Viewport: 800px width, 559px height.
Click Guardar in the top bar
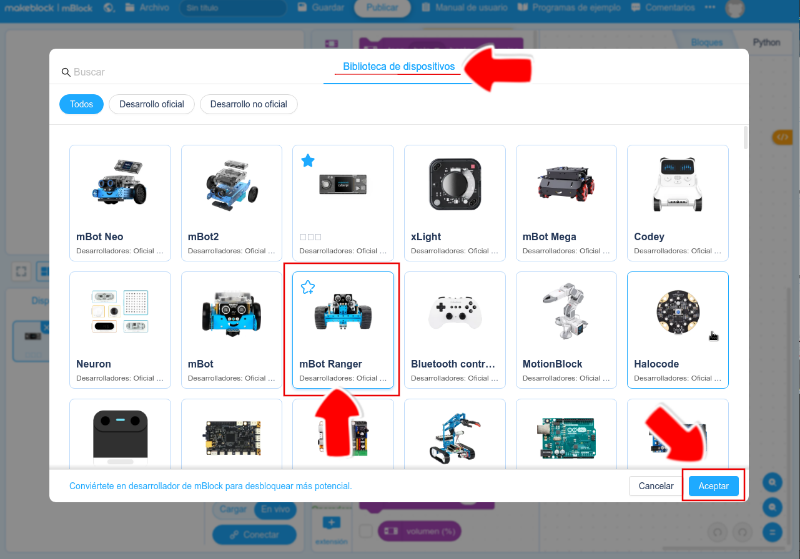[x=321, y=8]
